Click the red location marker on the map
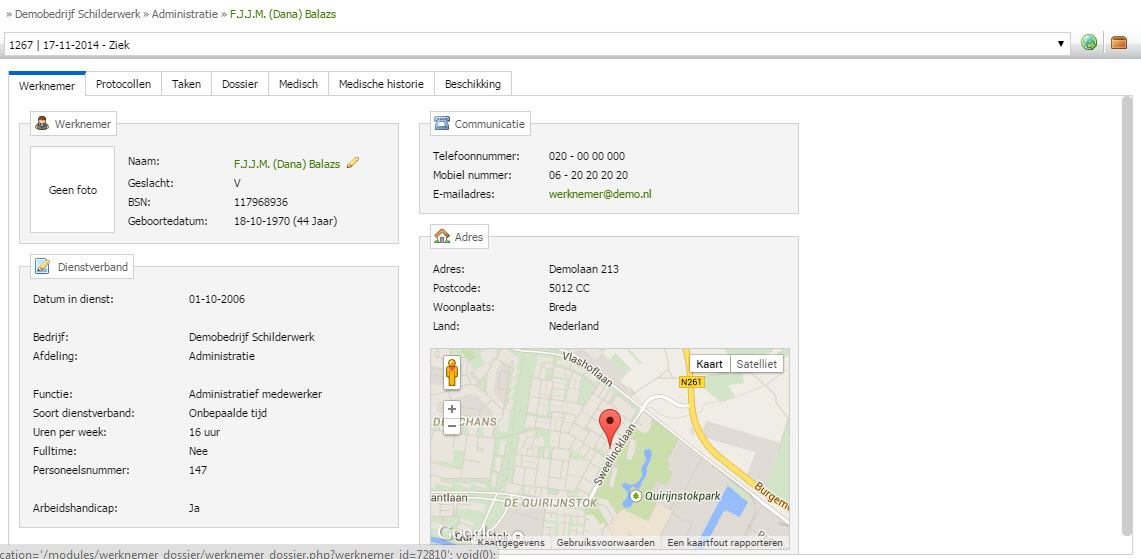Screen dimensions: 1141x559 click(611, 428)
